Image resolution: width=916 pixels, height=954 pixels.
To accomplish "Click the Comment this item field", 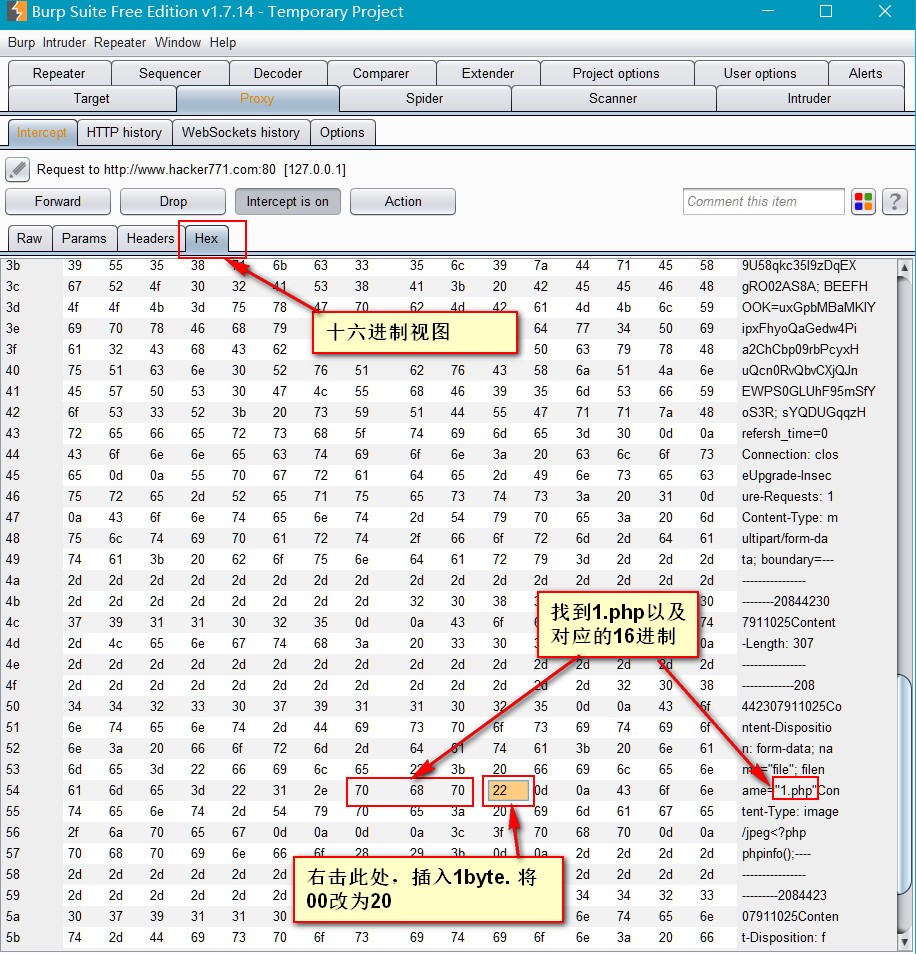I will tap(763, 201).
